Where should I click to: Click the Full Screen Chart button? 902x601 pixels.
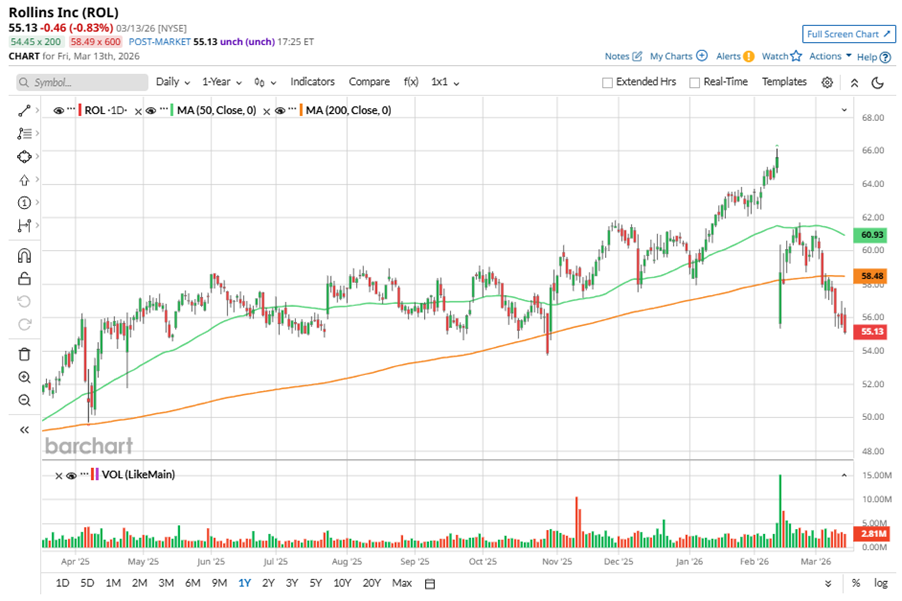point(848,34)
